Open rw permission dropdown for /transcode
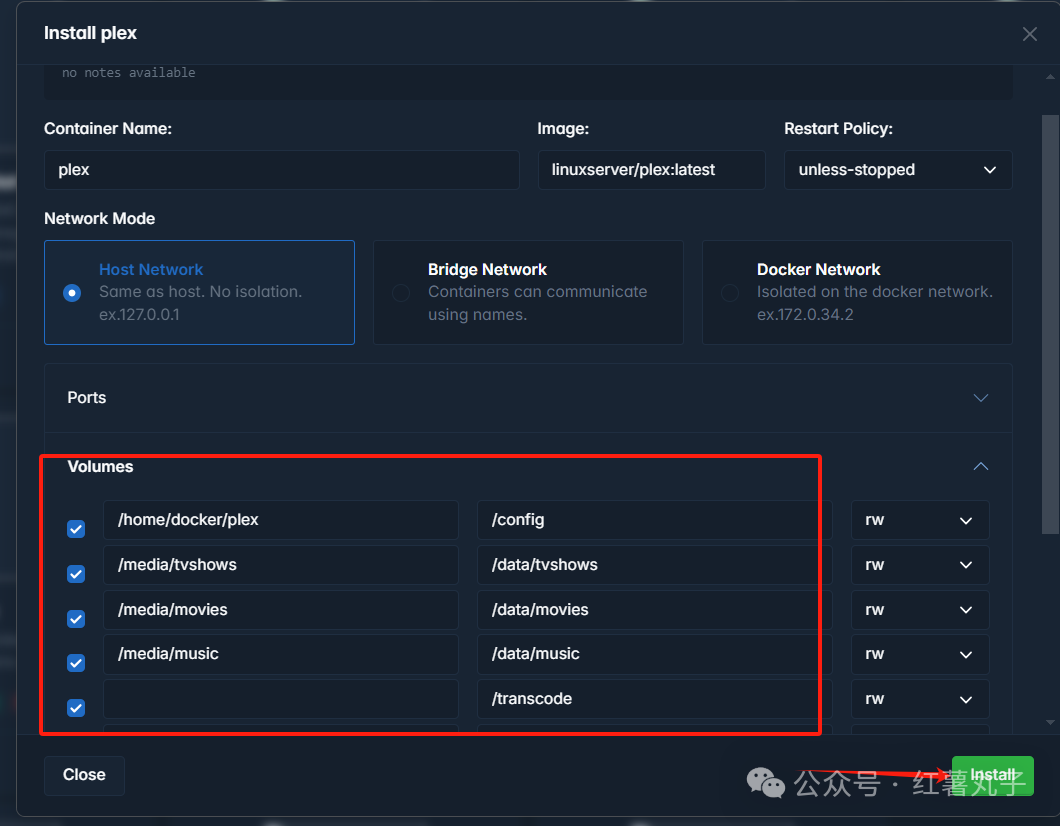 [919, 699]
